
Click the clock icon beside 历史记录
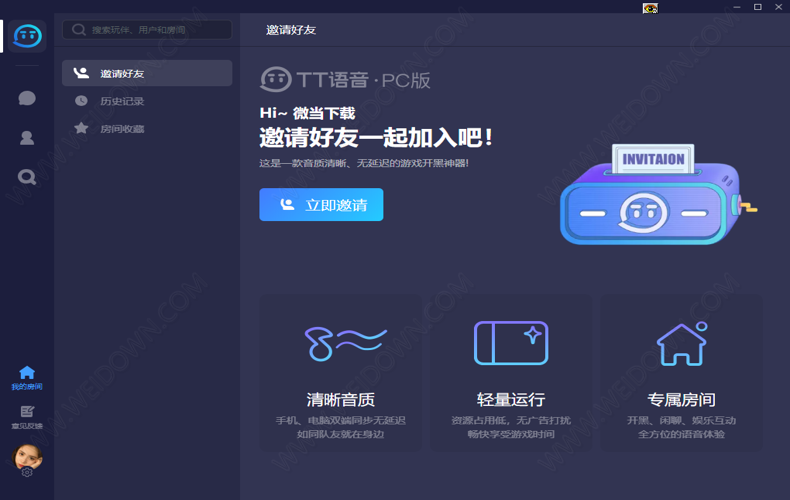[81, 101]
